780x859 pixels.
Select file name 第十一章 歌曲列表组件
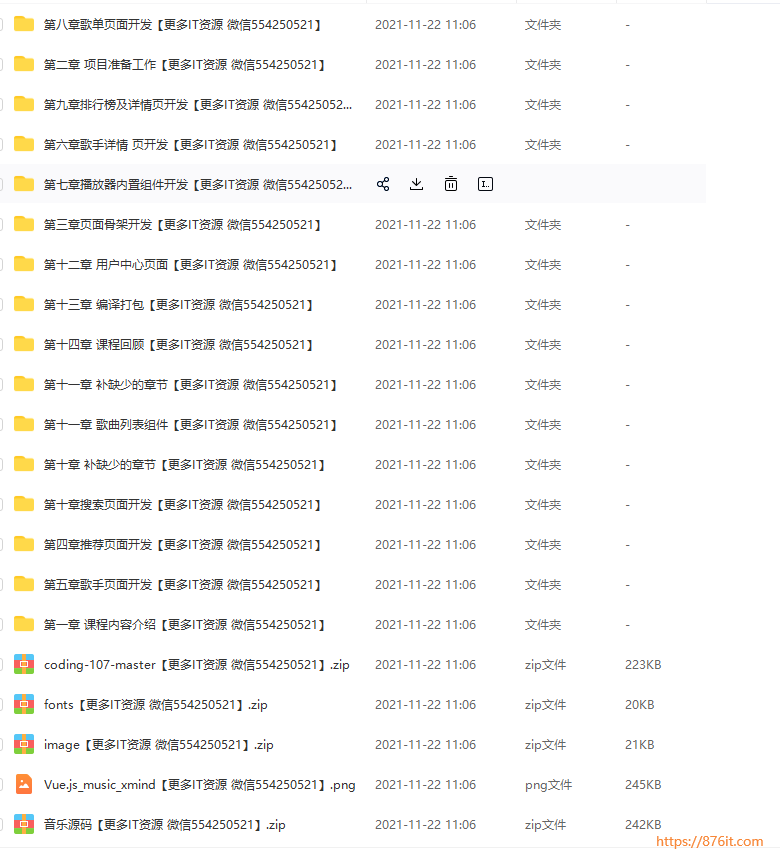click(x=191, y=425)
